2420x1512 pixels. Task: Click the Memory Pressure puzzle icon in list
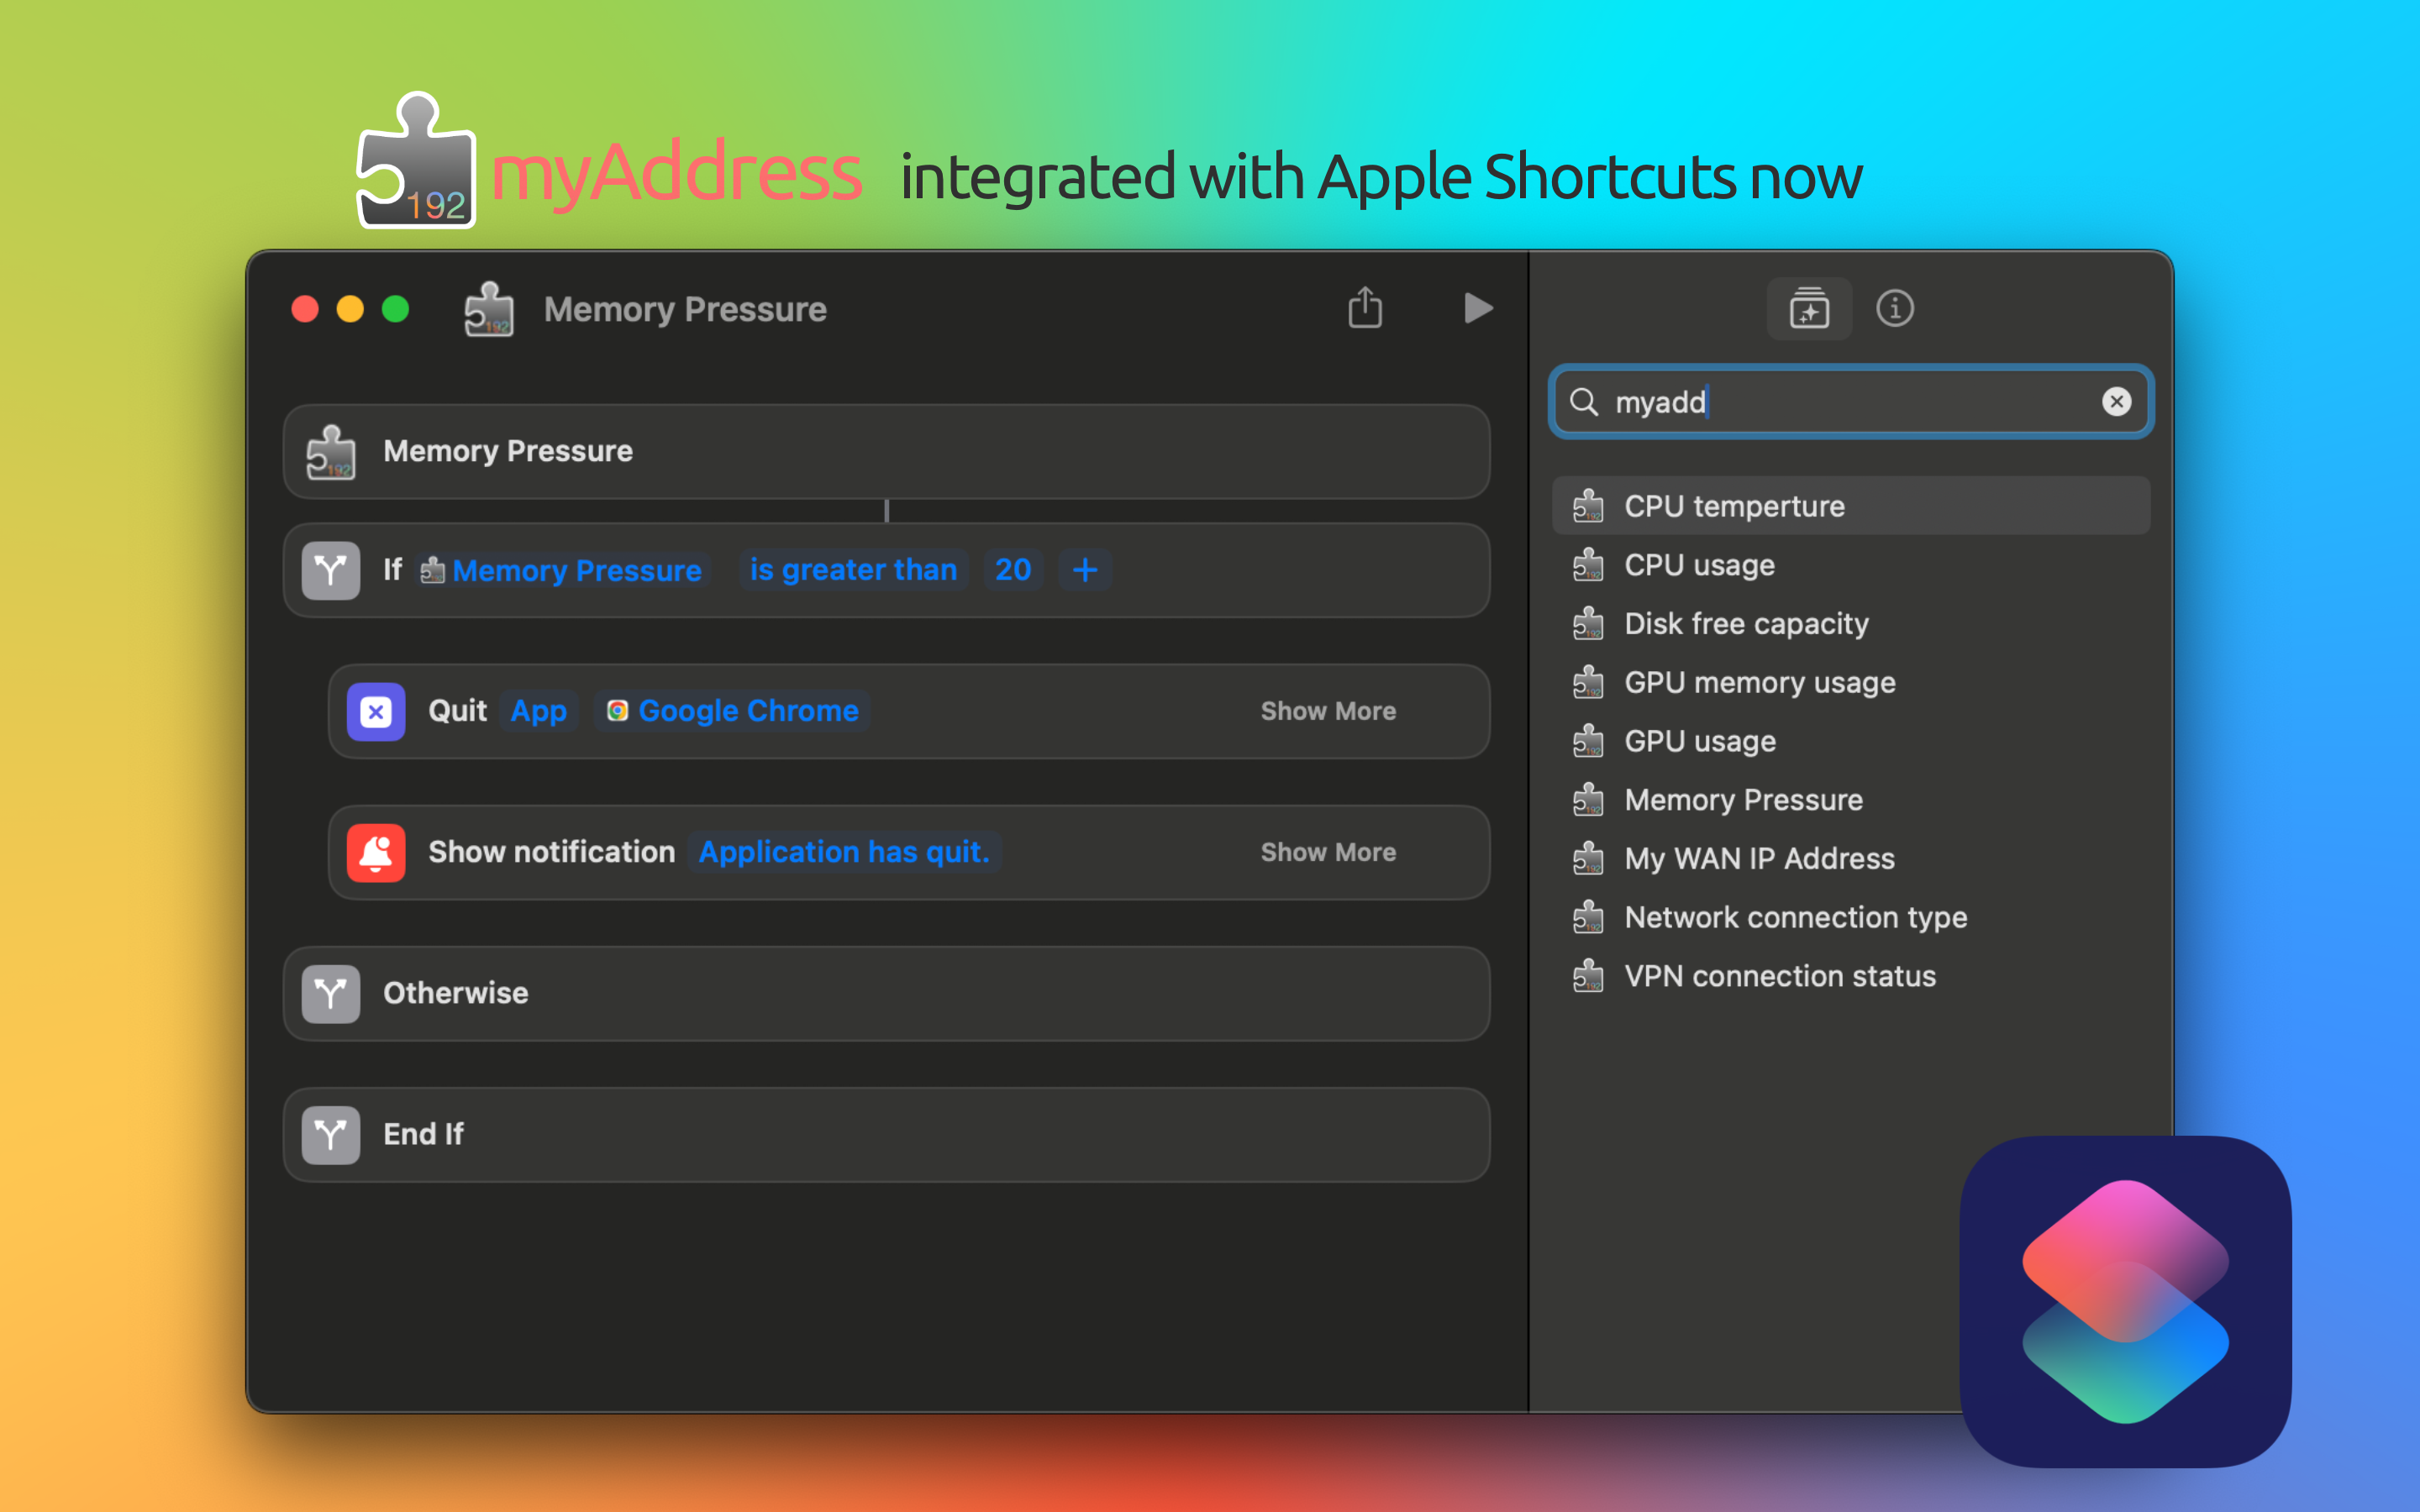click(x=1588, y=800)
